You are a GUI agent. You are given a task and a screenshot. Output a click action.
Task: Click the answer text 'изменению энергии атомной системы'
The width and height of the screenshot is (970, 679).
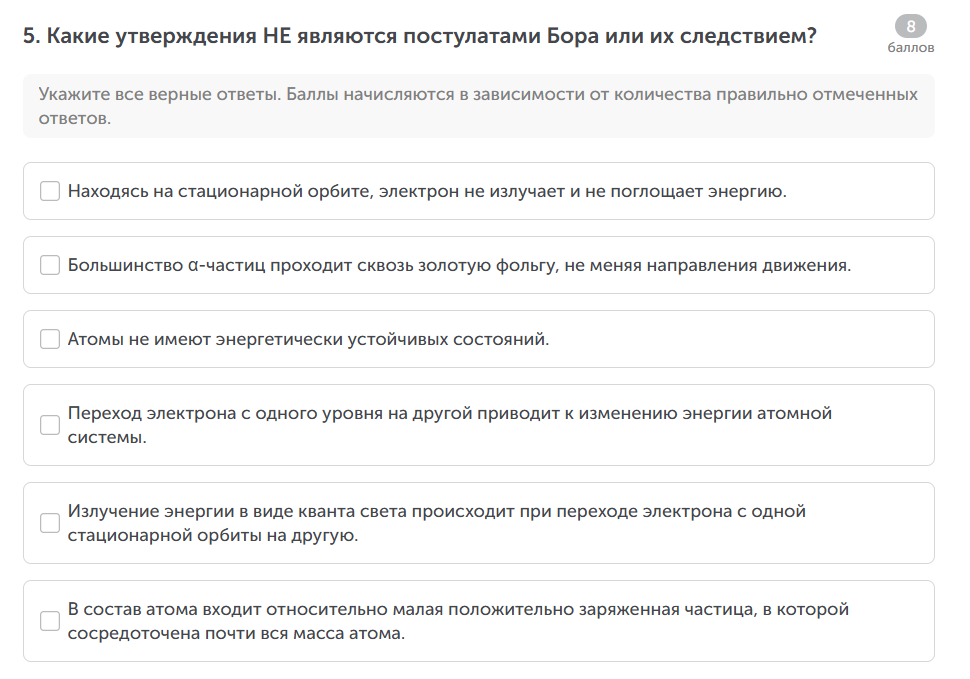702,413
